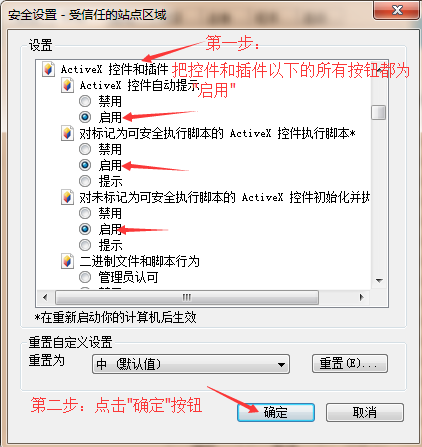Click the 确定 button
422x447 pixels.
point(276,412)
